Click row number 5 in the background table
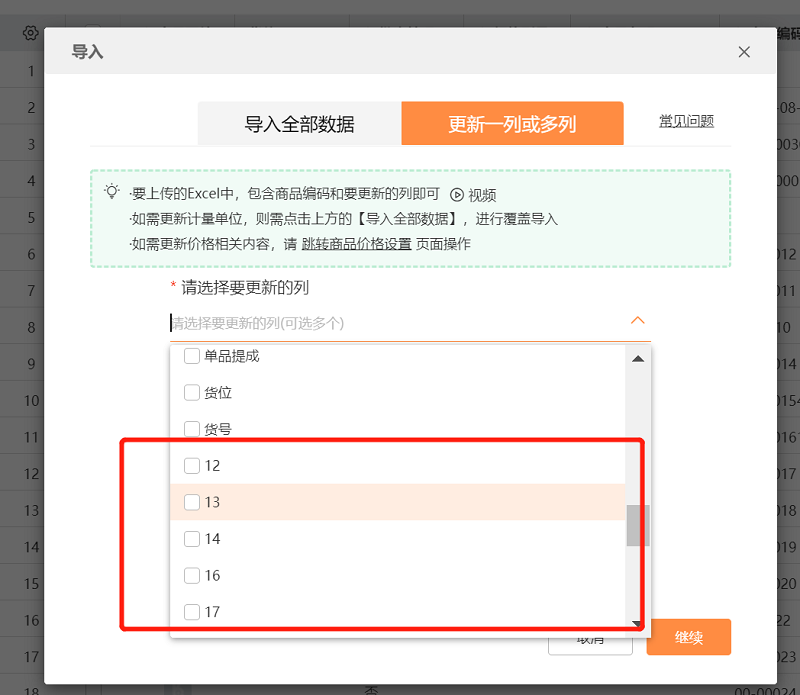Image resolution: width=800 pixels, height=695 pixels. point(31,217)
